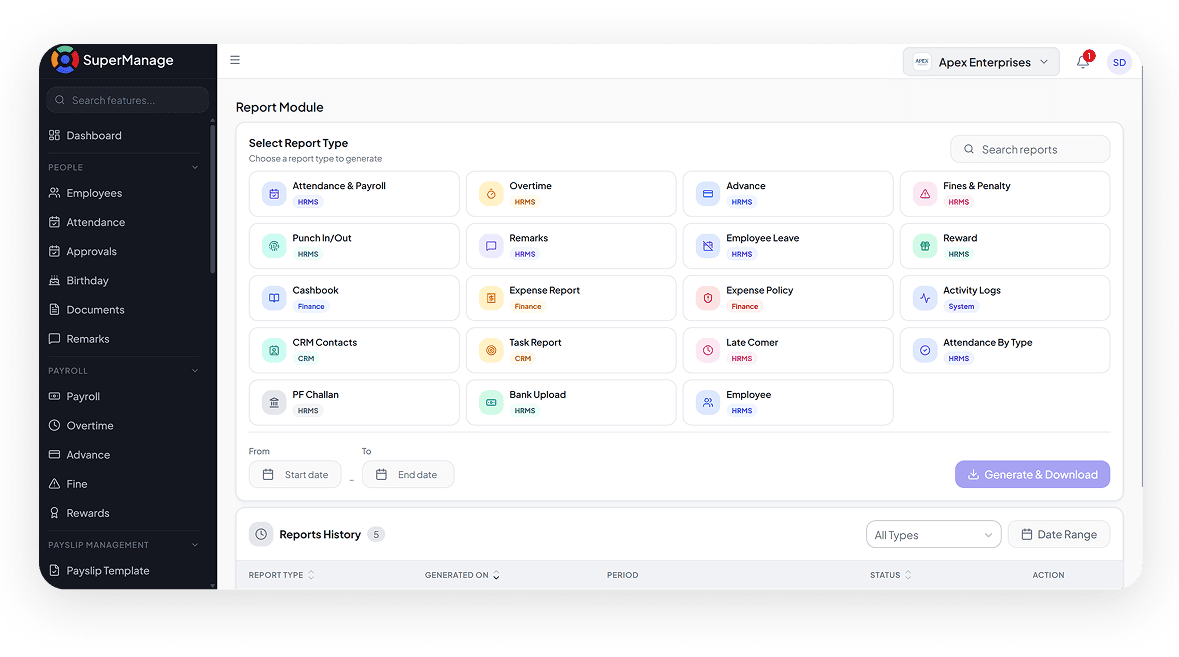Image resolution: width=1179 pixels, height=657 pixels.
Task: Open the All Types filter dropdown
Action: coord(933,534)
